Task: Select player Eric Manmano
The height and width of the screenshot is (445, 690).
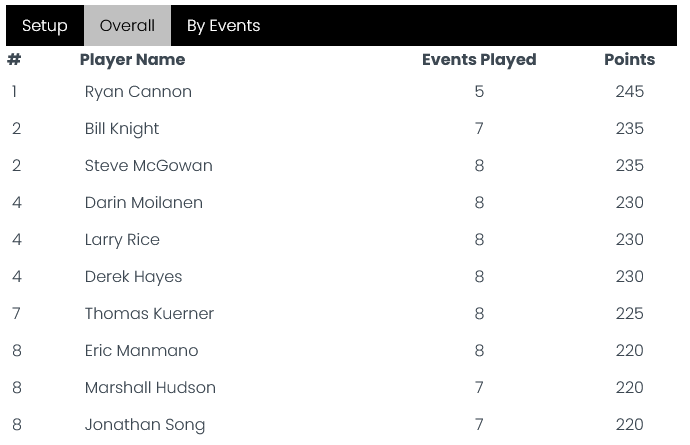Action: 142,350
